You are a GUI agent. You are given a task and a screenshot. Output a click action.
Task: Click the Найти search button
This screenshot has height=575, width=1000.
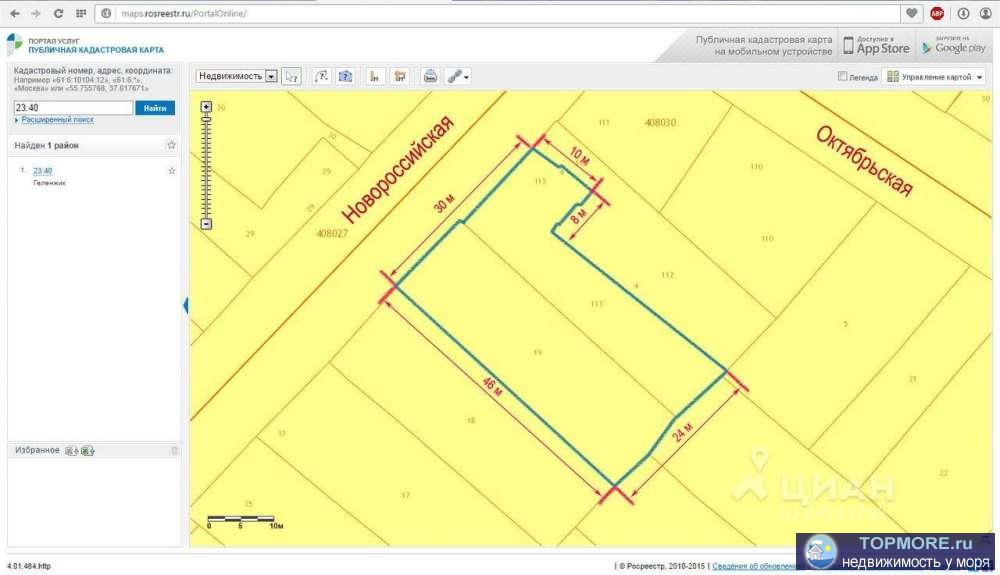(155, 108)
